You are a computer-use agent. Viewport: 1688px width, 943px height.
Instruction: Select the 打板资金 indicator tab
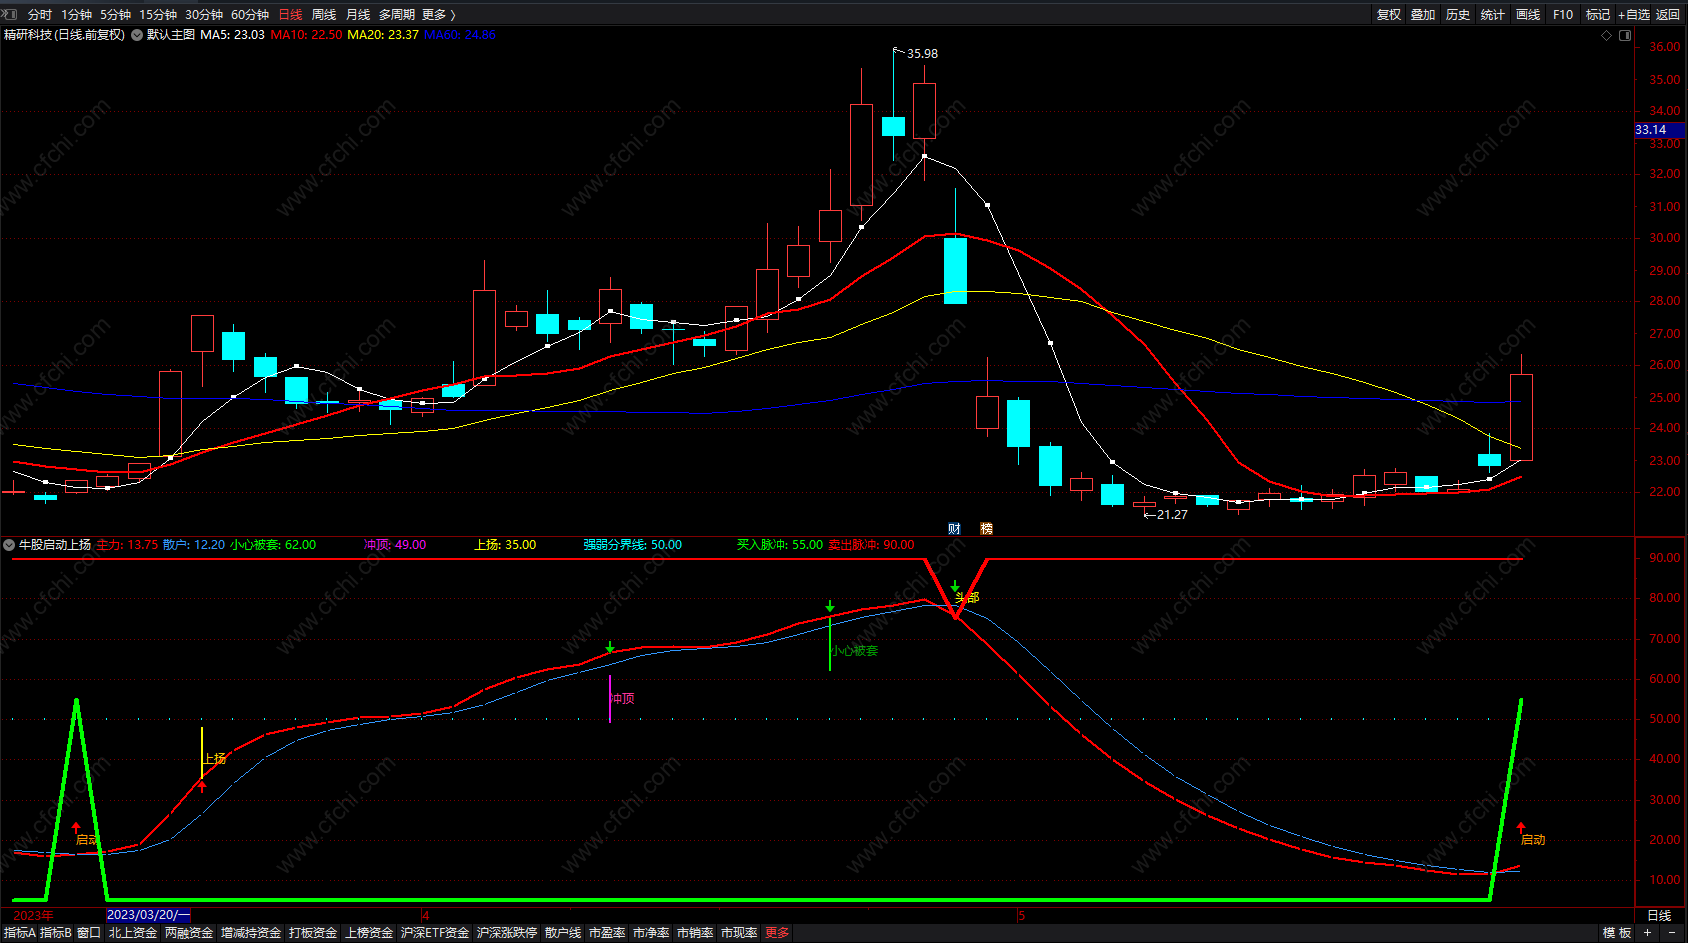[x=313, y=933]
